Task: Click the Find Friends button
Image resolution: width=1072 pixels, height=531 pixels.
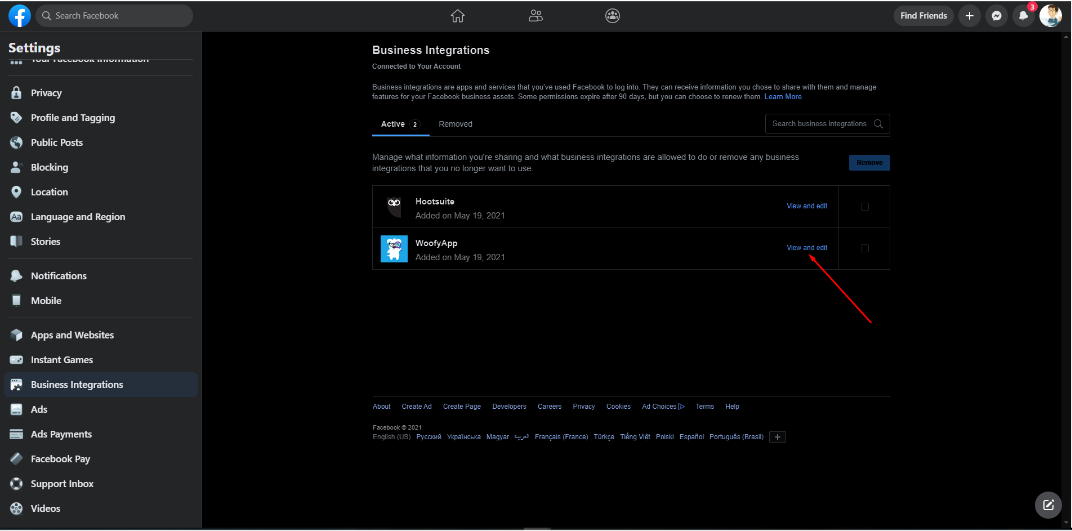Action: [923, 16]
